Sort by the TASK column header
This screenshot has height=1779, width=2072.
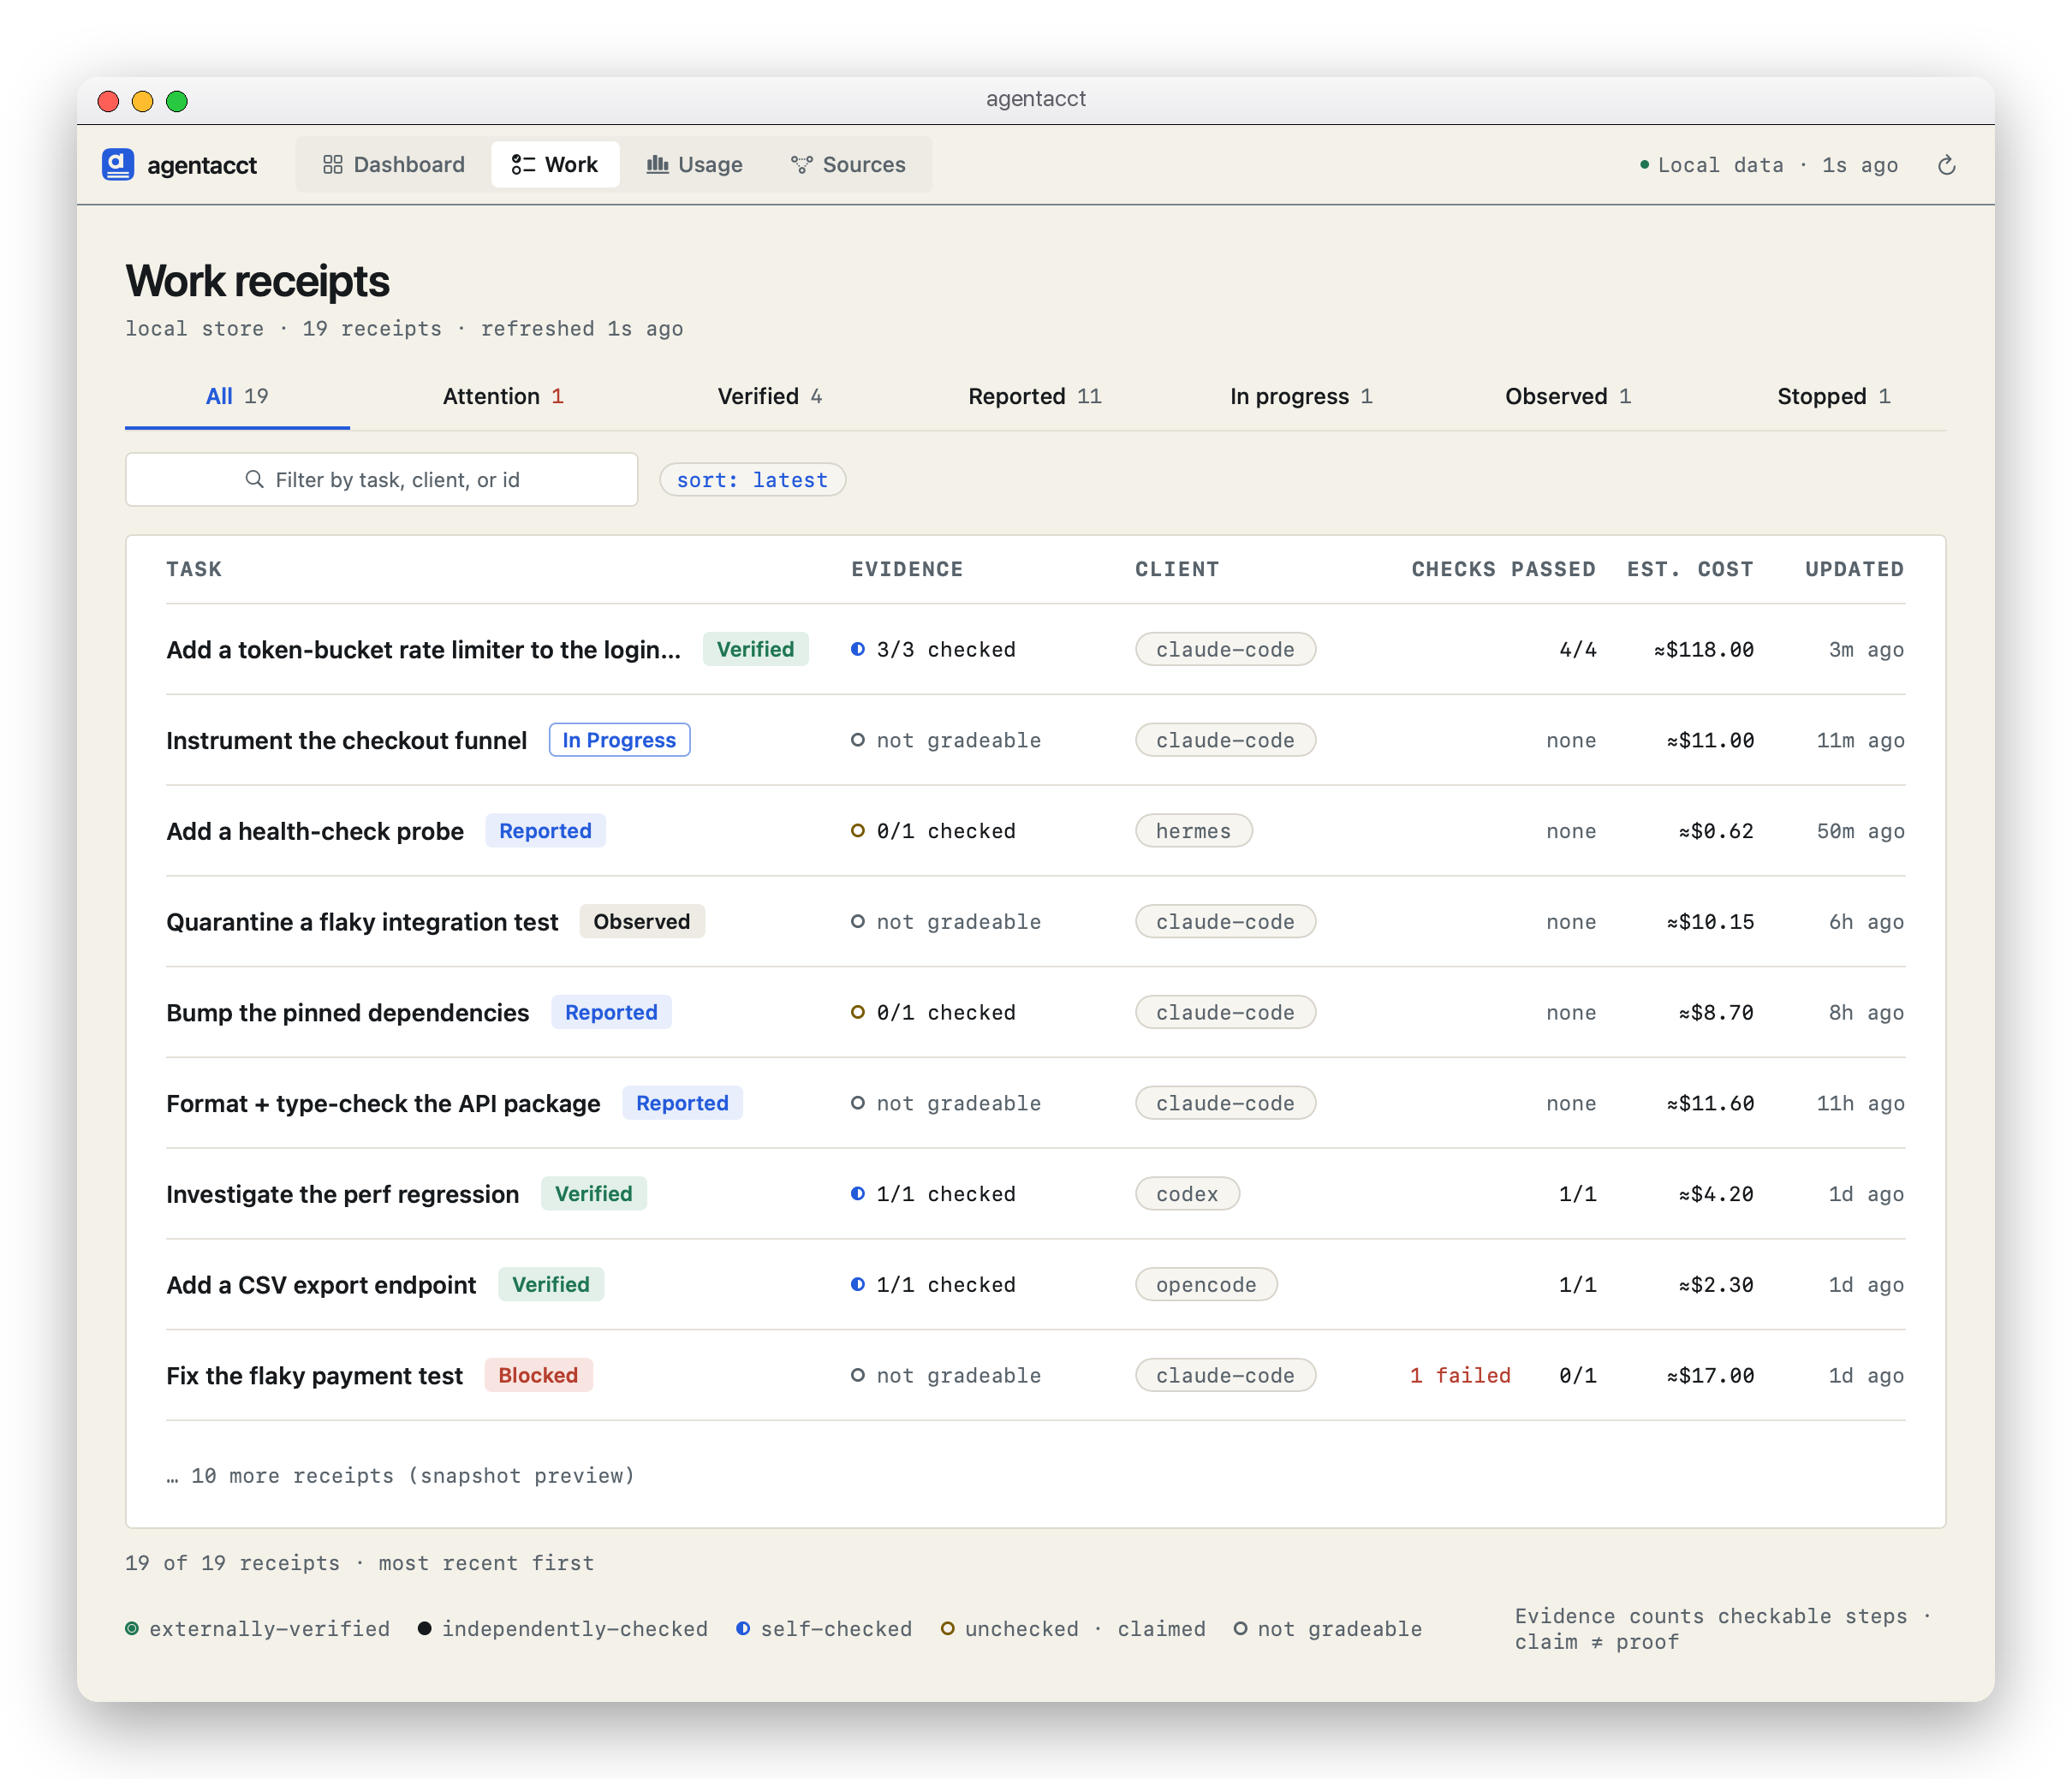(x=194, y=569)
